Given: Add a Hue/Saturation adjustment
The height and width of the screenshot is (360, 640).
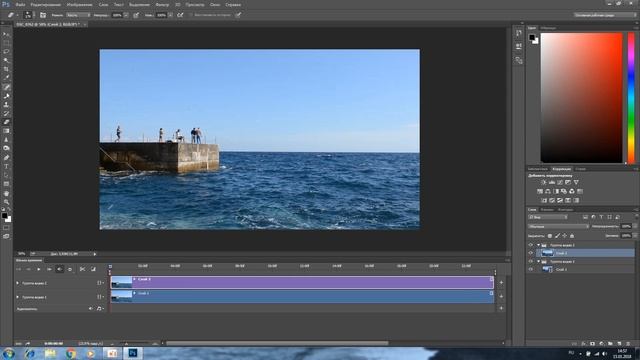Looking at the screenshot, I should [x=540, y=191].
